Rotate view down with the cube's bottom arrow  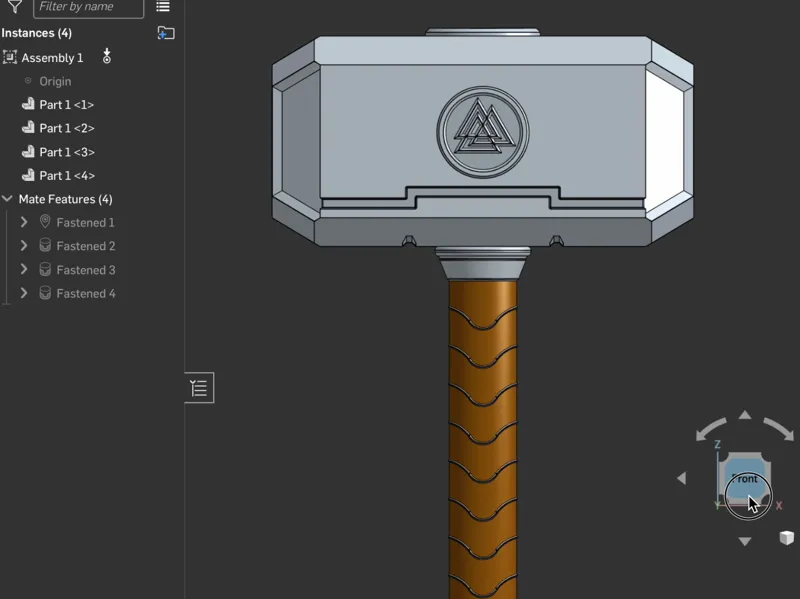coord(745,541)
